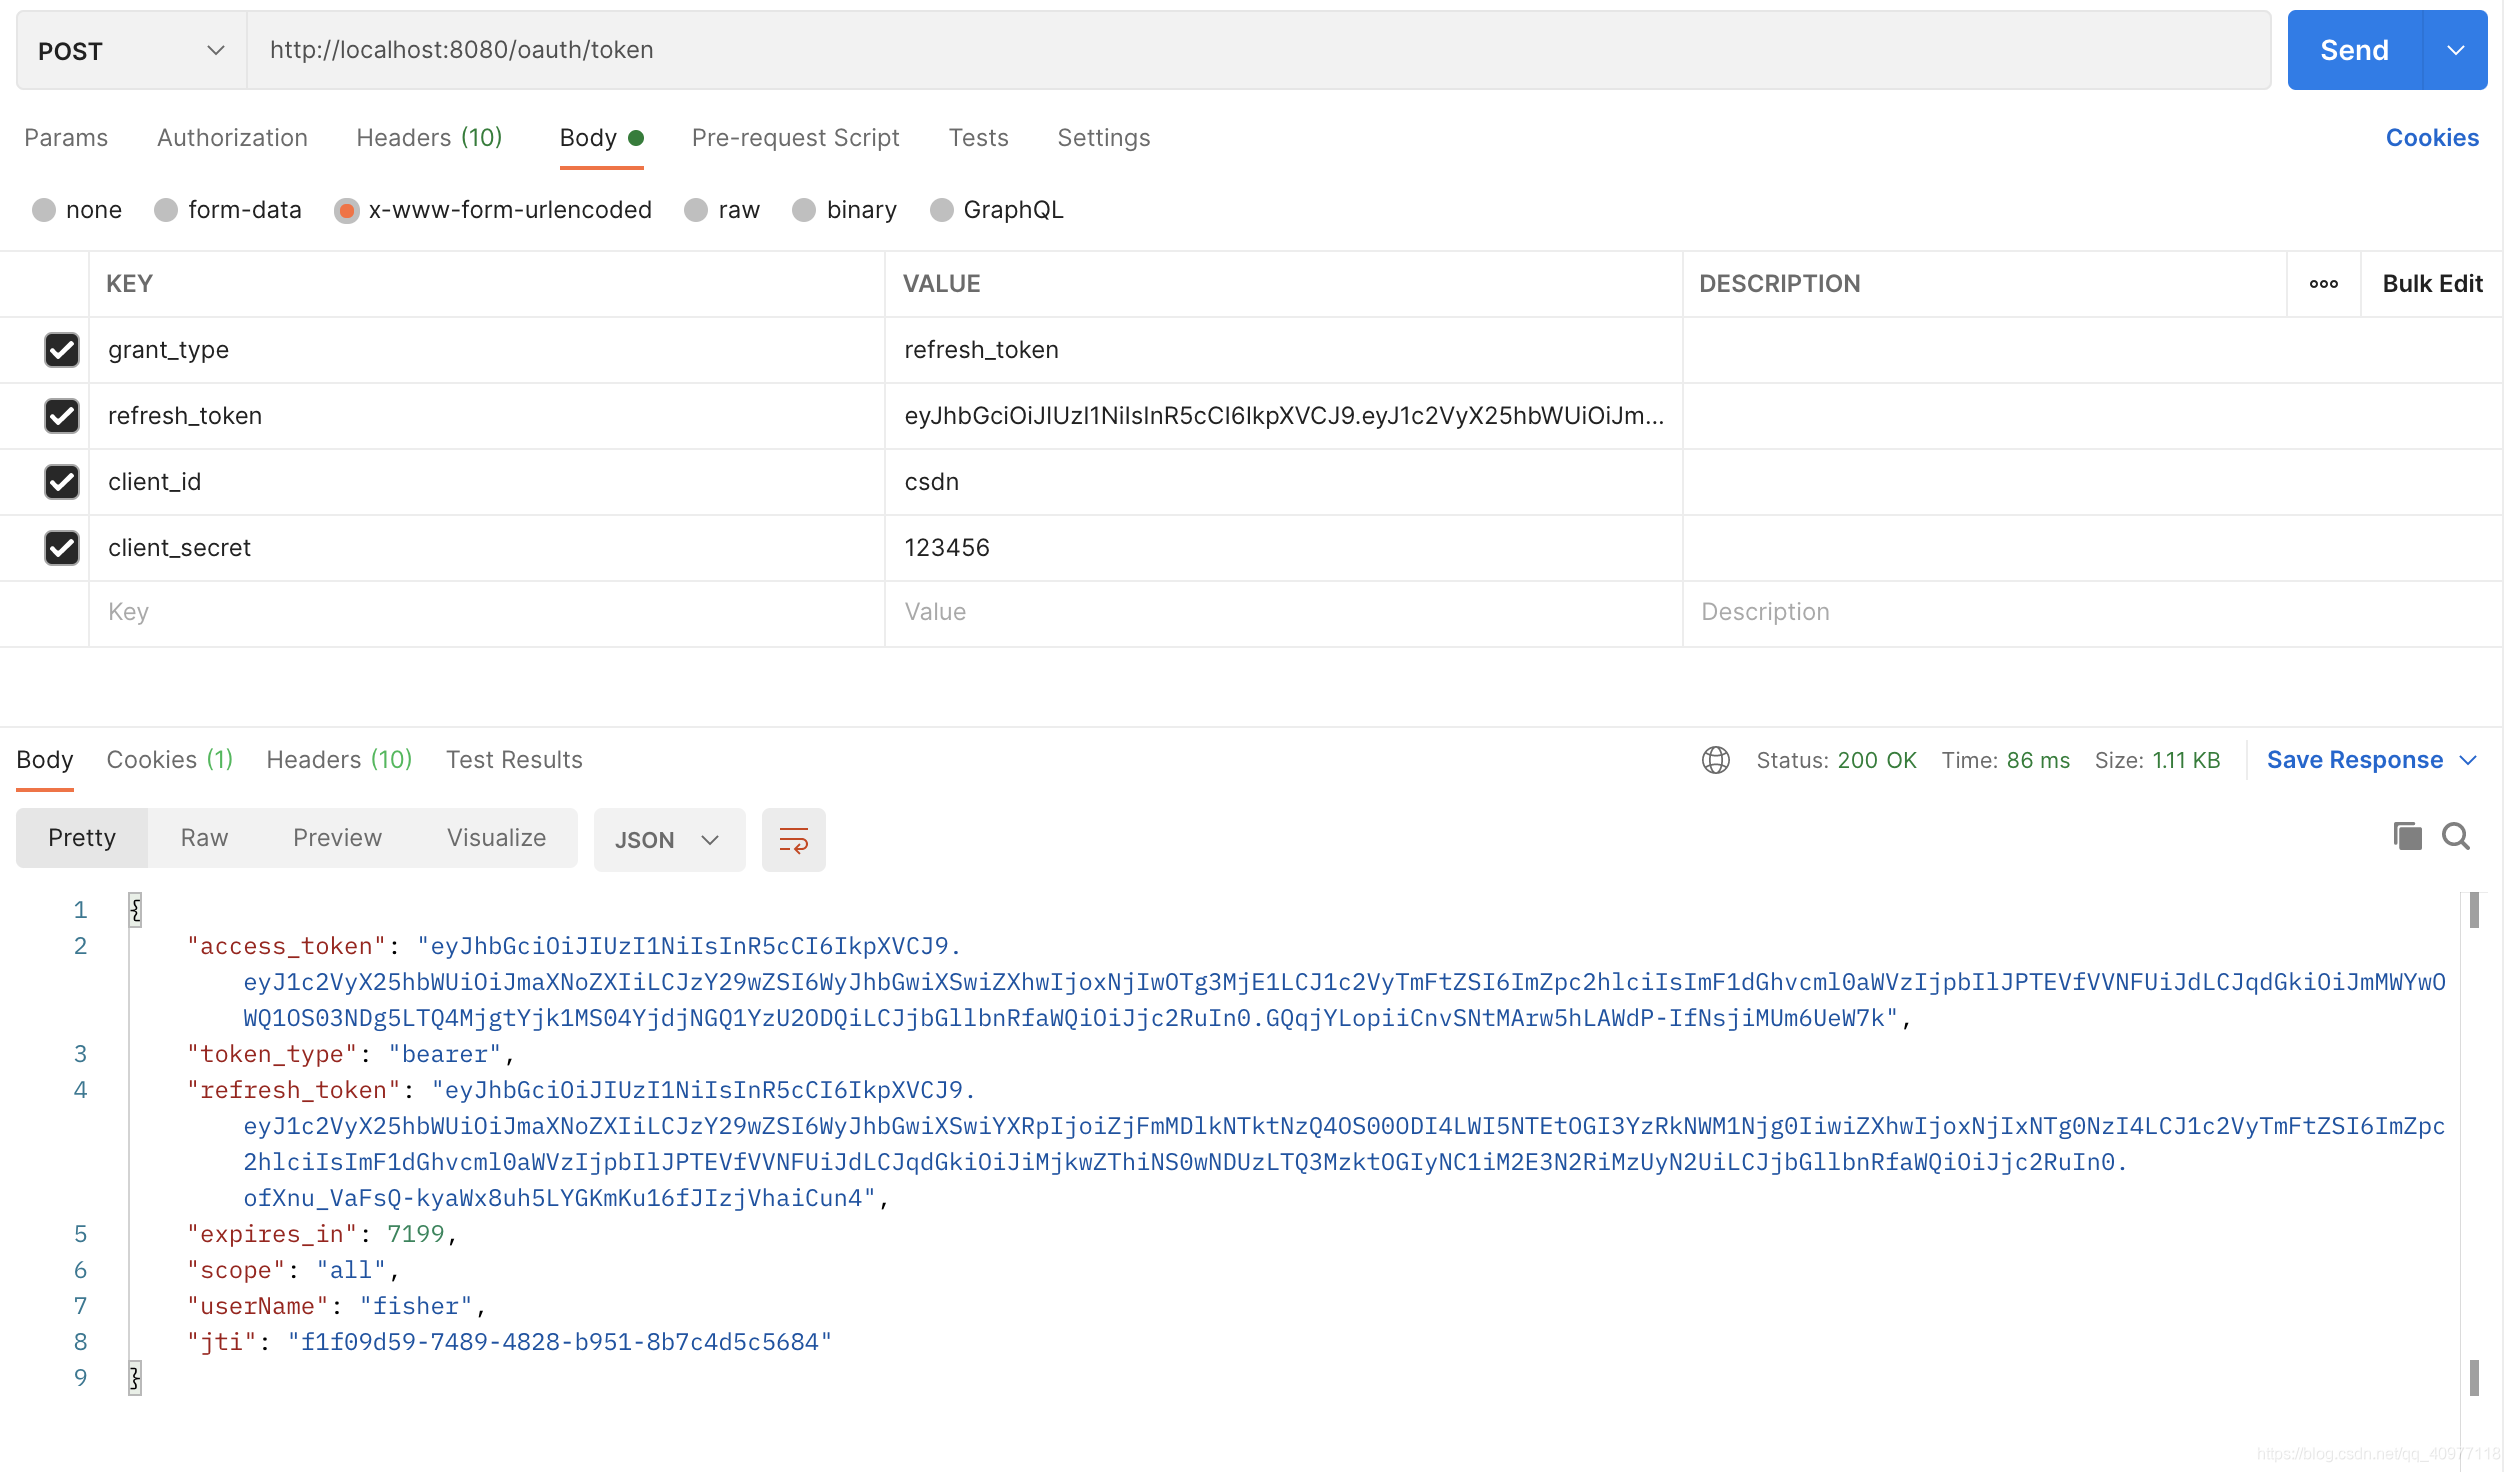The height and width of the screenshot is (1472, 2510).
Task: Click the green dot beside Body tab
Action: tap(636, 138)
